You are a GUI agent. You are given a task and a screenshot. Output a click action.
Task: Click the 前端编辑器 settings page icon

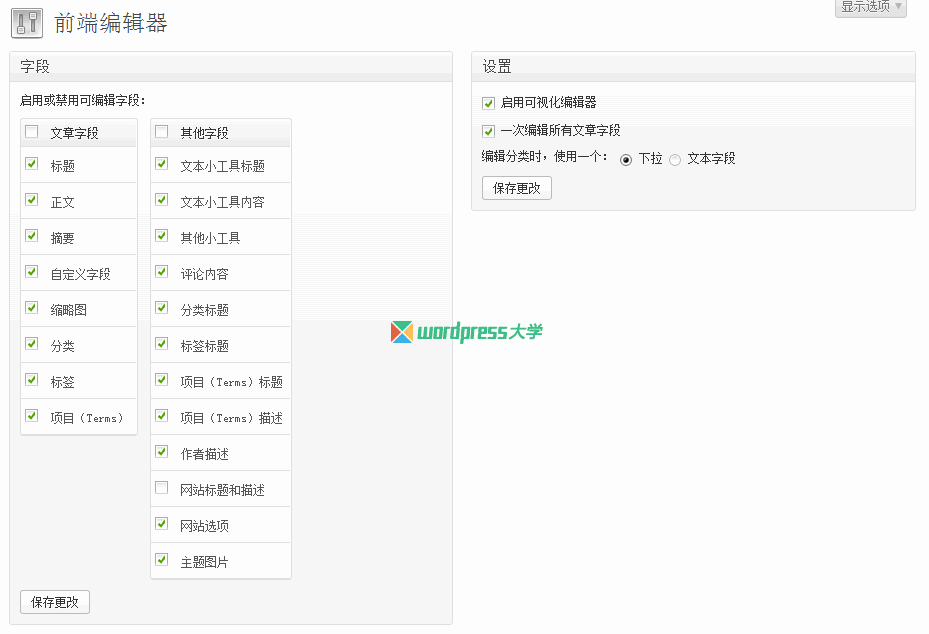click(x=27, y=23)
